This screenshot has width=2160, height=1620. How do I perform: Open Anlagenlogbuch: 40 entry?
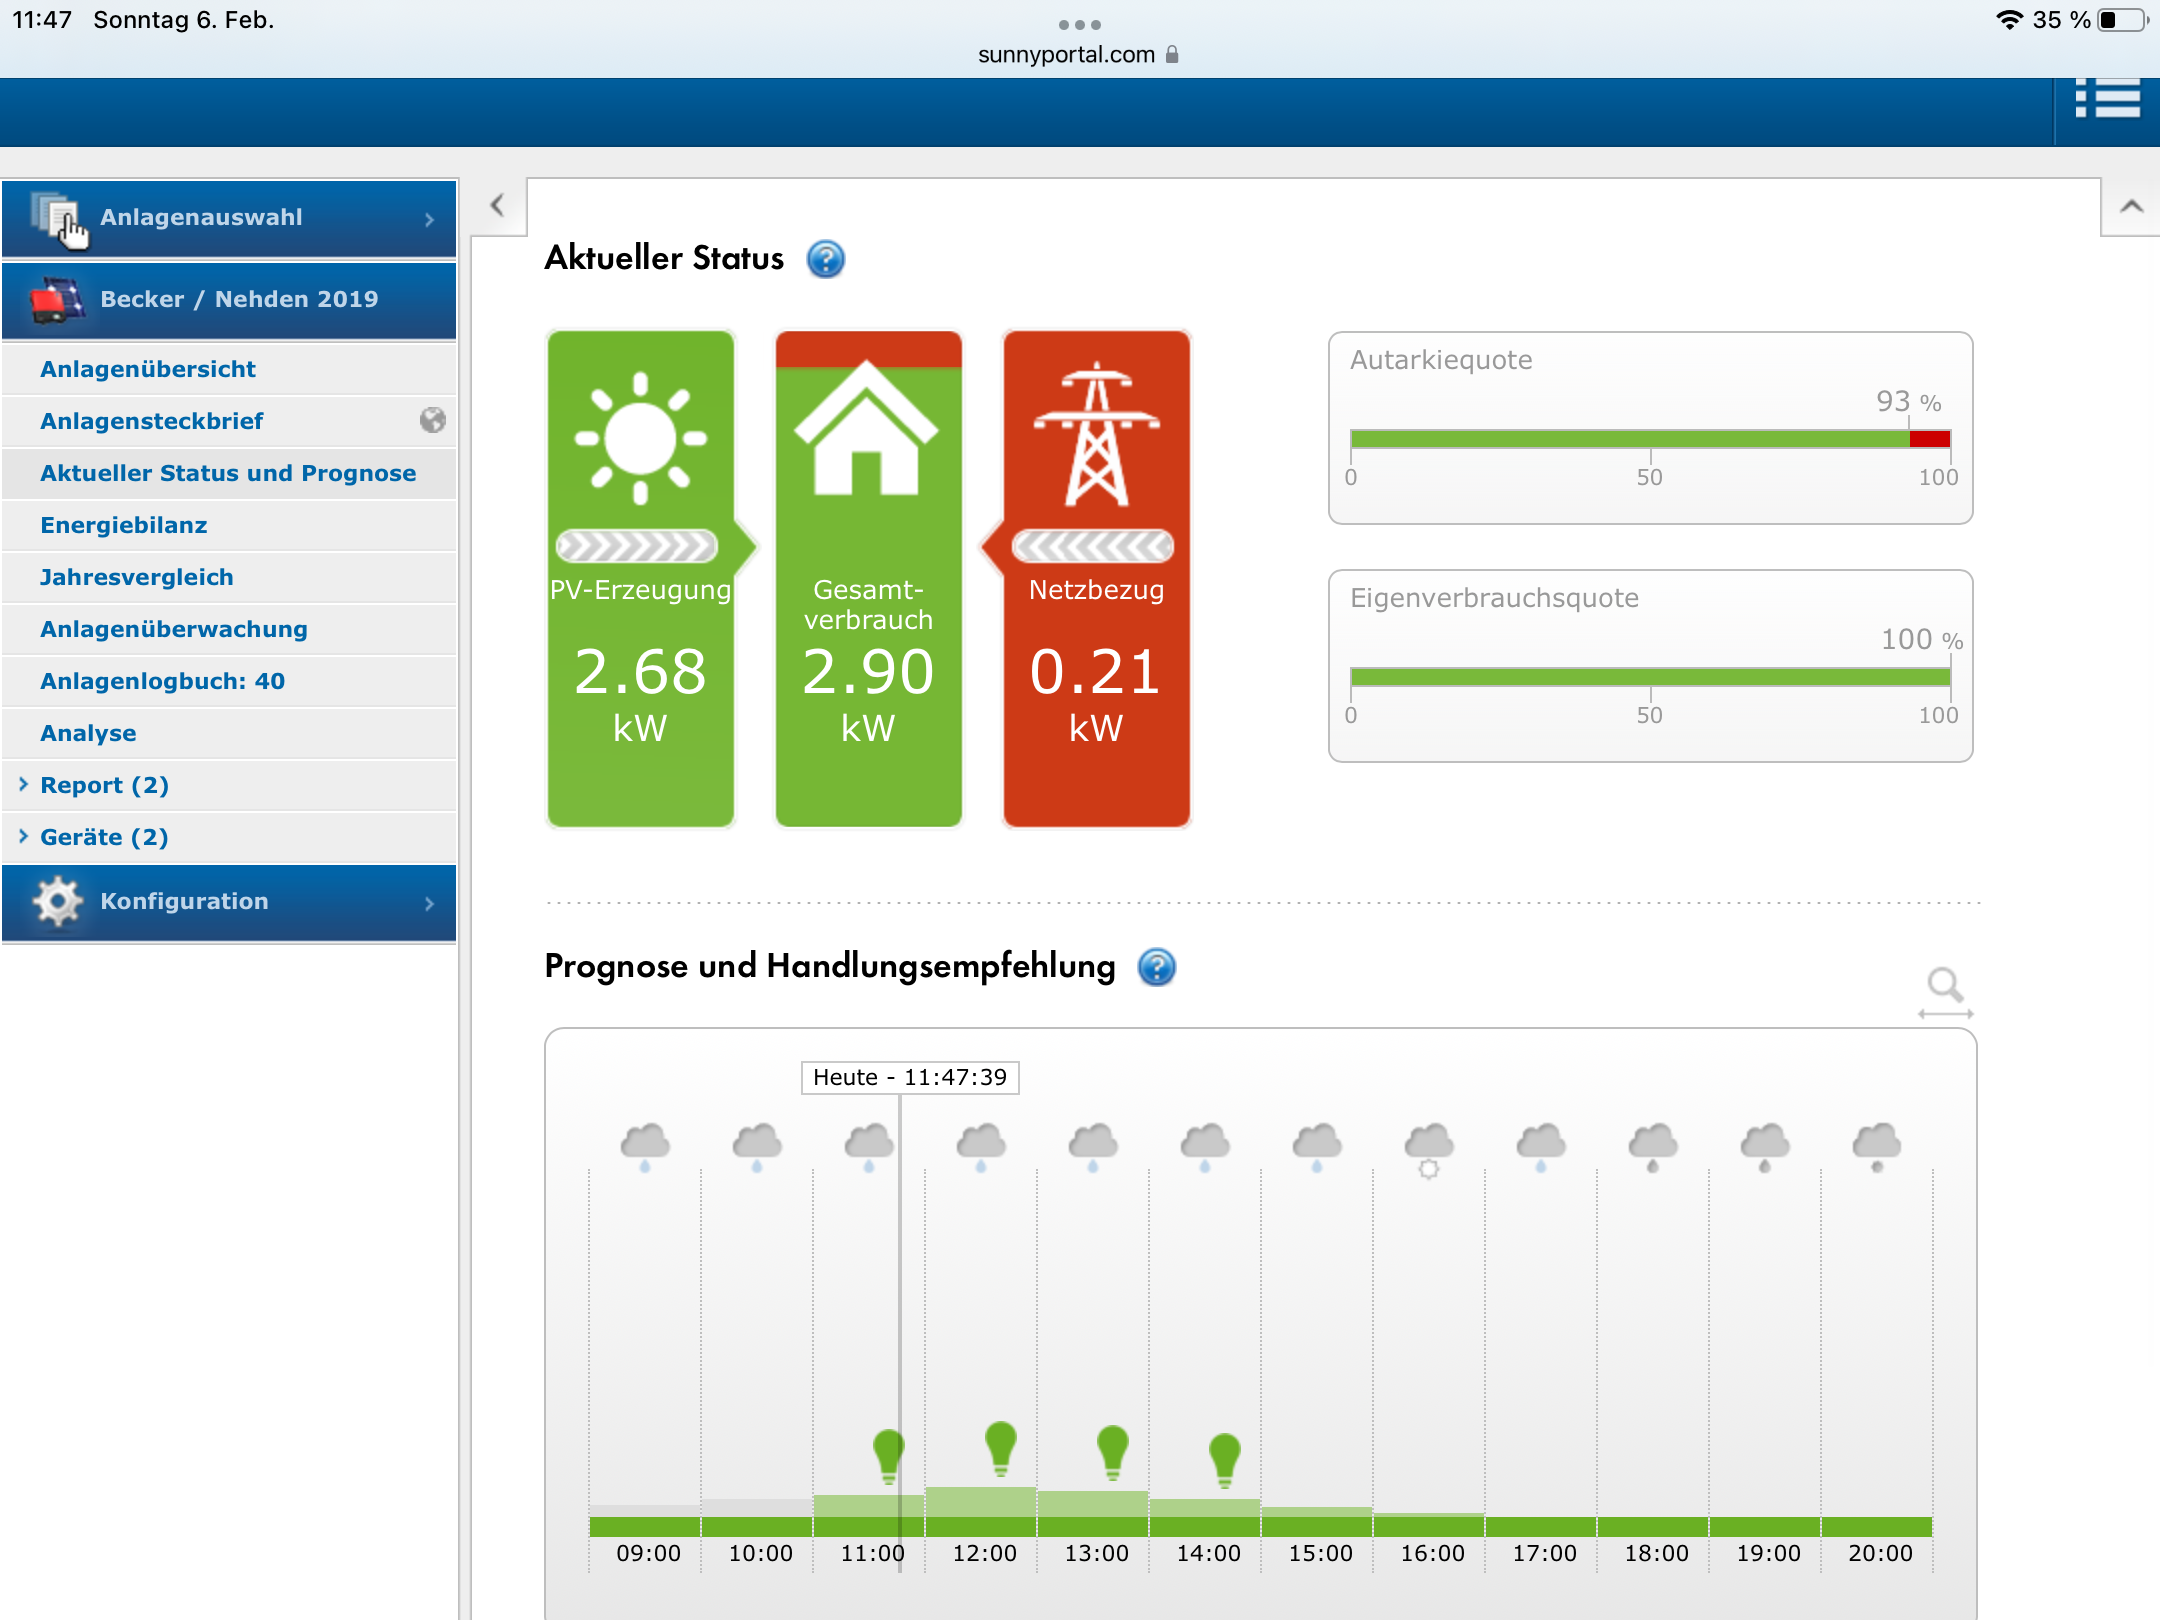tap(163, 681)
